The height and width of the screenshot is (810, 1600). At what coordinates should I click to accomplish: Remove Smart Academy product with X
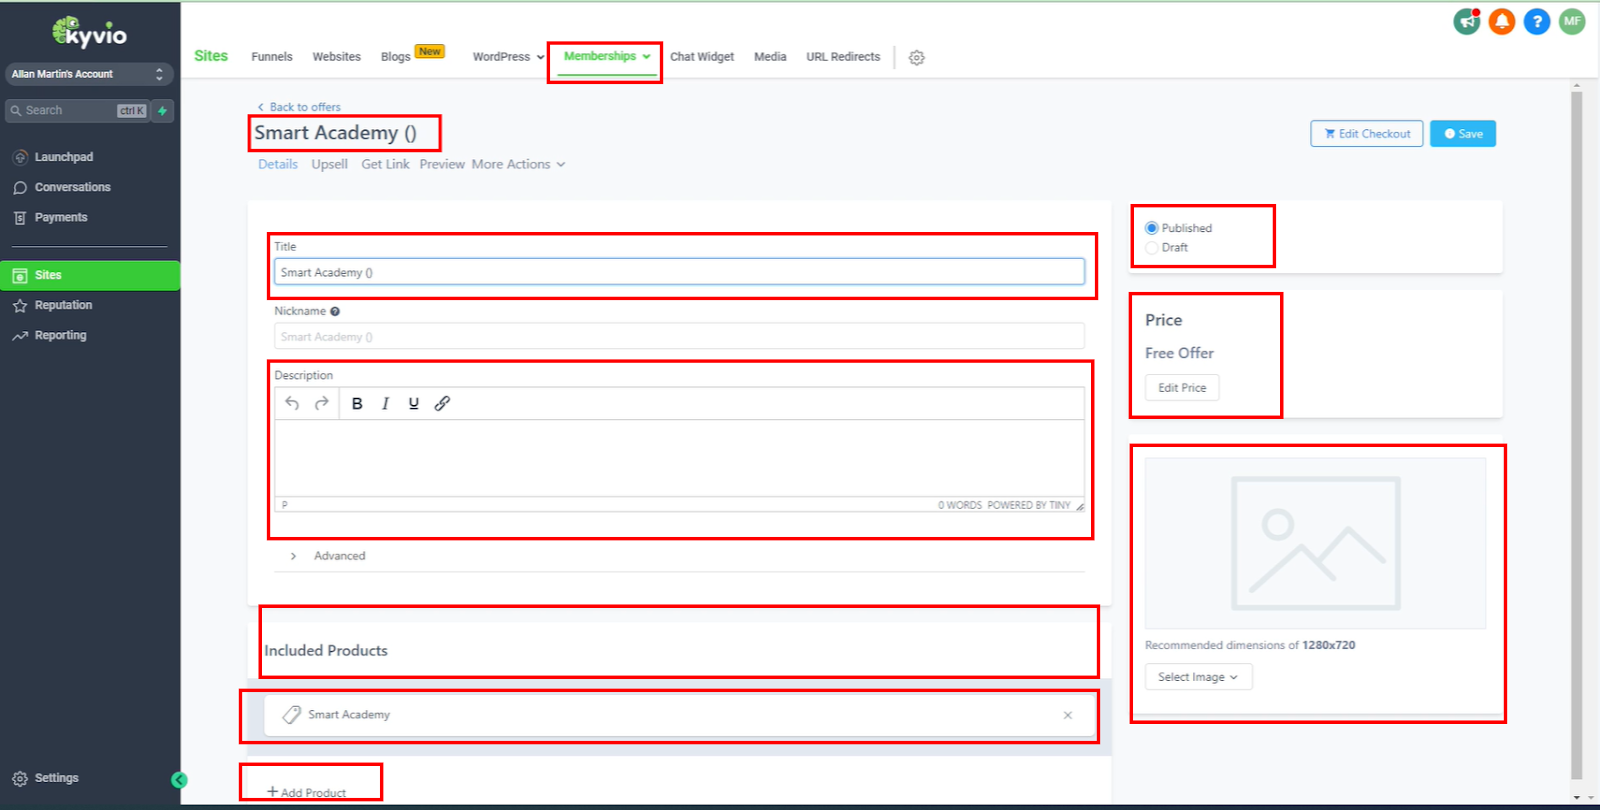click(x=1067, y=715)
